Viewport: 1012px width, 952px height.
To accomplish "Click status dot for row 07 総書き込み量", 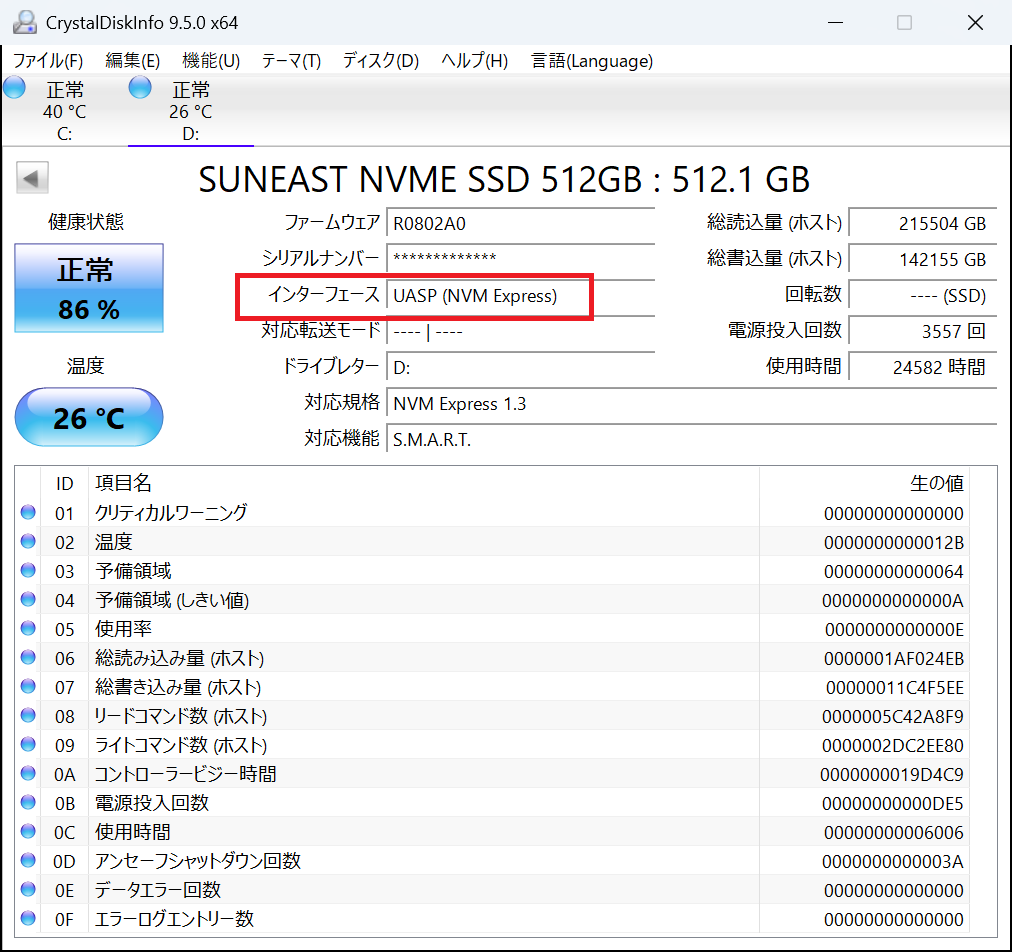I will 28,687.
